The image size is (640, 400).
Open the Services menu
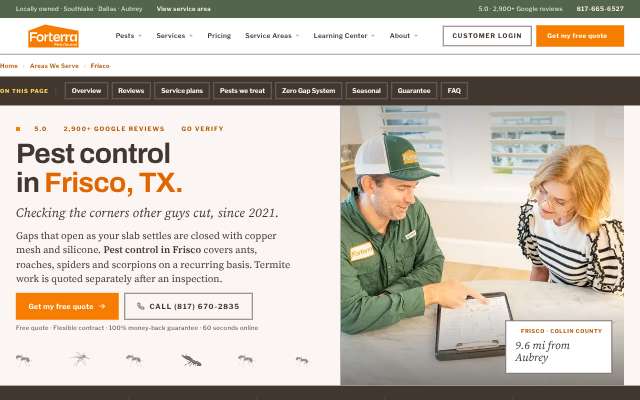point(171,36)
